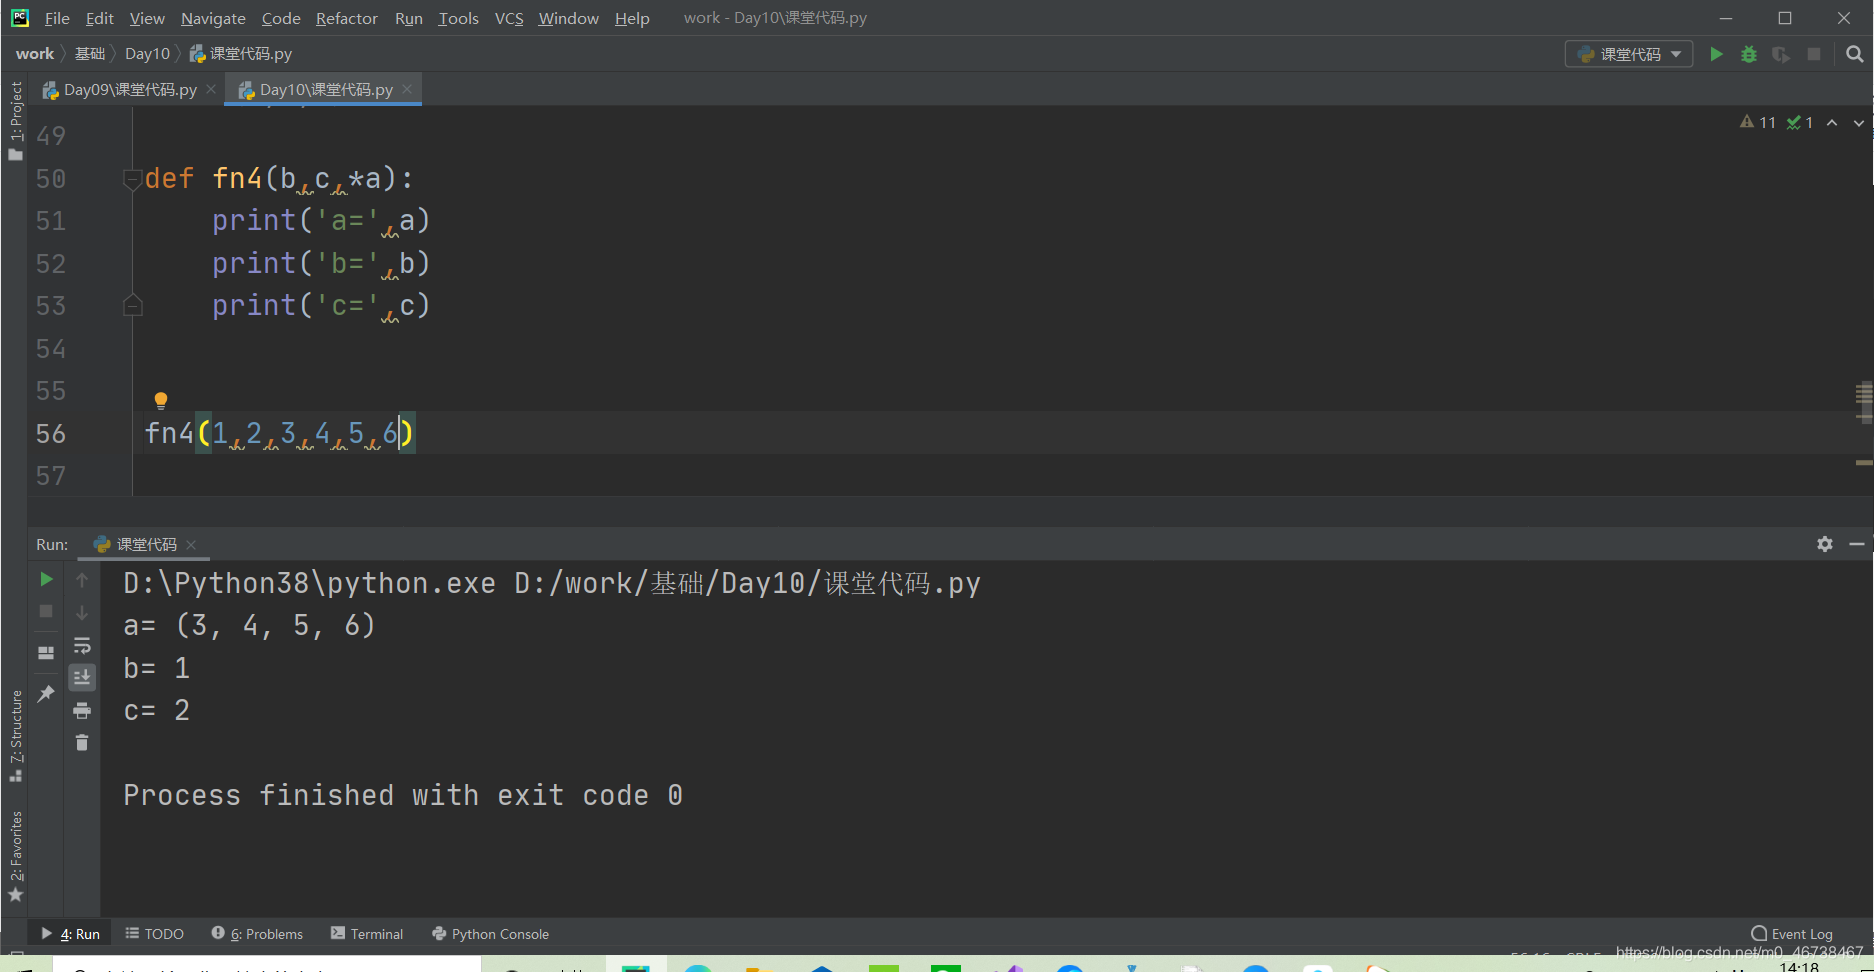Open the TODO tool window
Screen dimensions: 1874x972
point(155,934)
